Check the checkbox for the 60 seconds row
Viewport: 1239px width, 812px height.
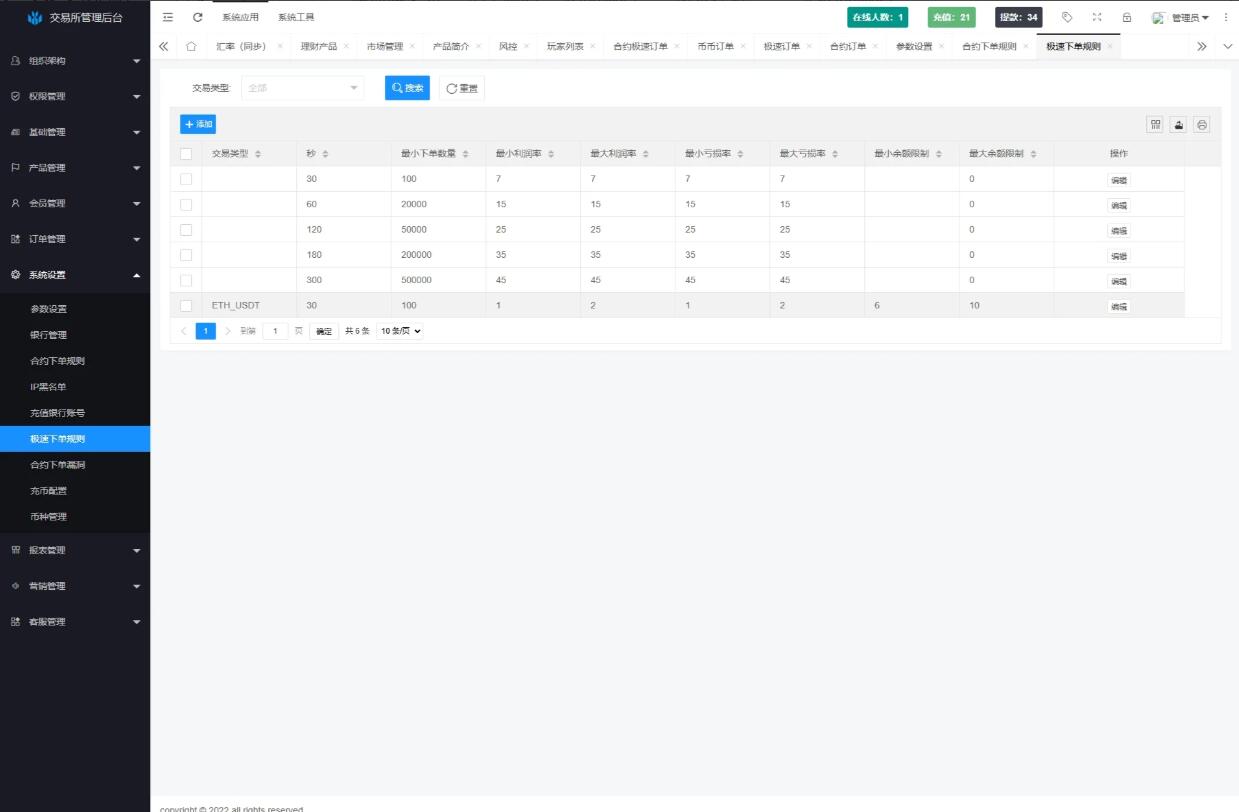point(186,204)
